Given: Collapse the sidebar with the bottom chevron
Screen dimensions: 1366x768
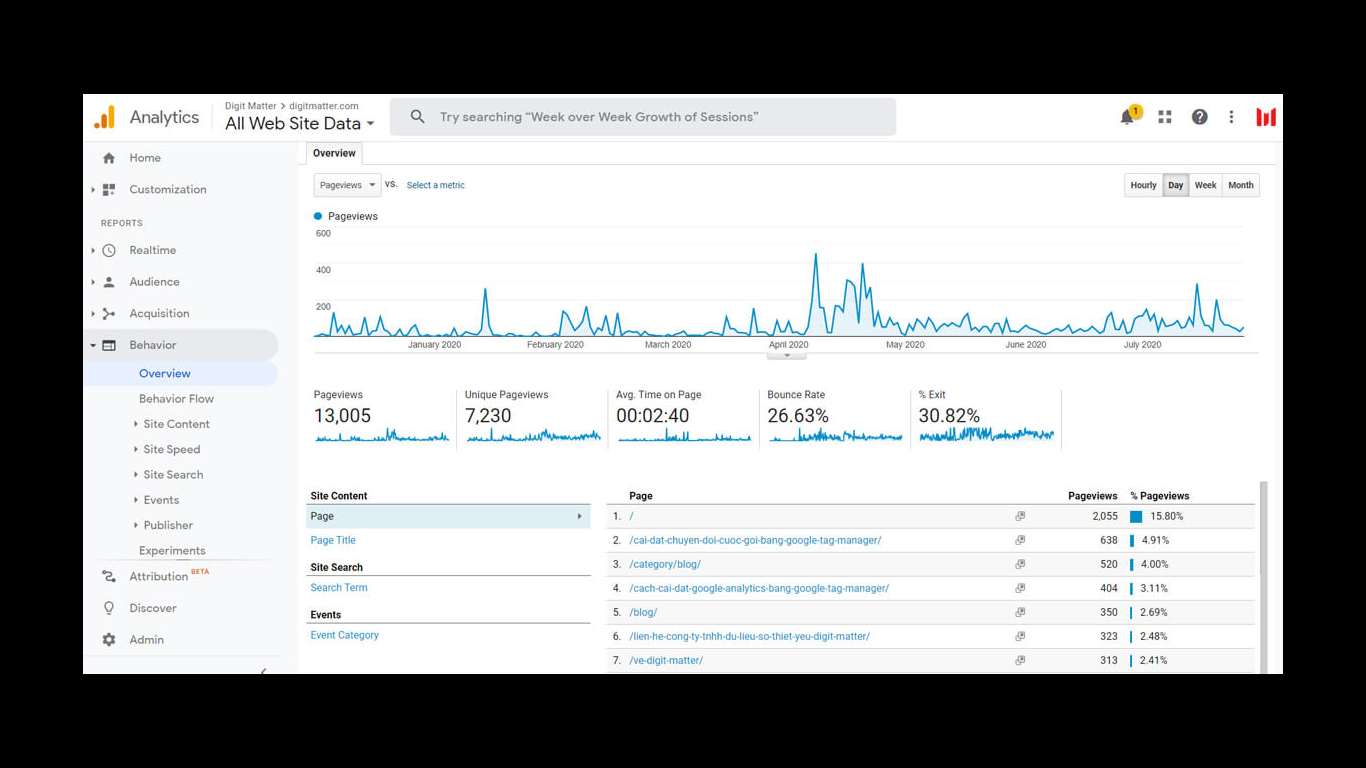Looking at the screenshot, I should (263, 671).
